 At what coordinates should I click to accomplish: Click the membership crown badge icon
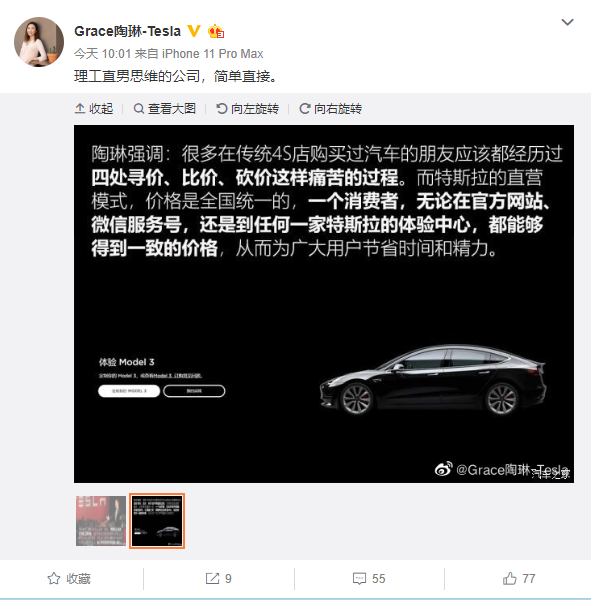(216, 31)
